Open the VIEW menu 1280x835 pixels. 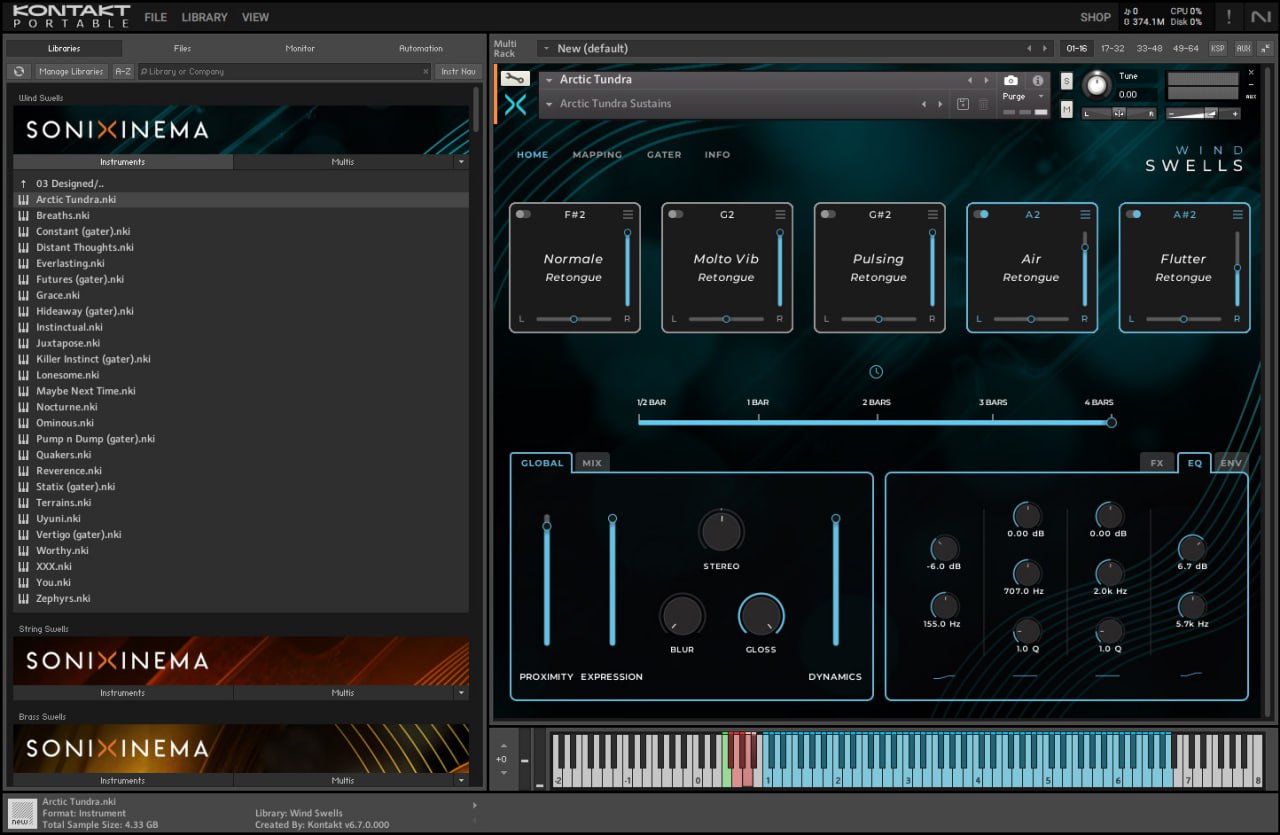pos(255,17)
